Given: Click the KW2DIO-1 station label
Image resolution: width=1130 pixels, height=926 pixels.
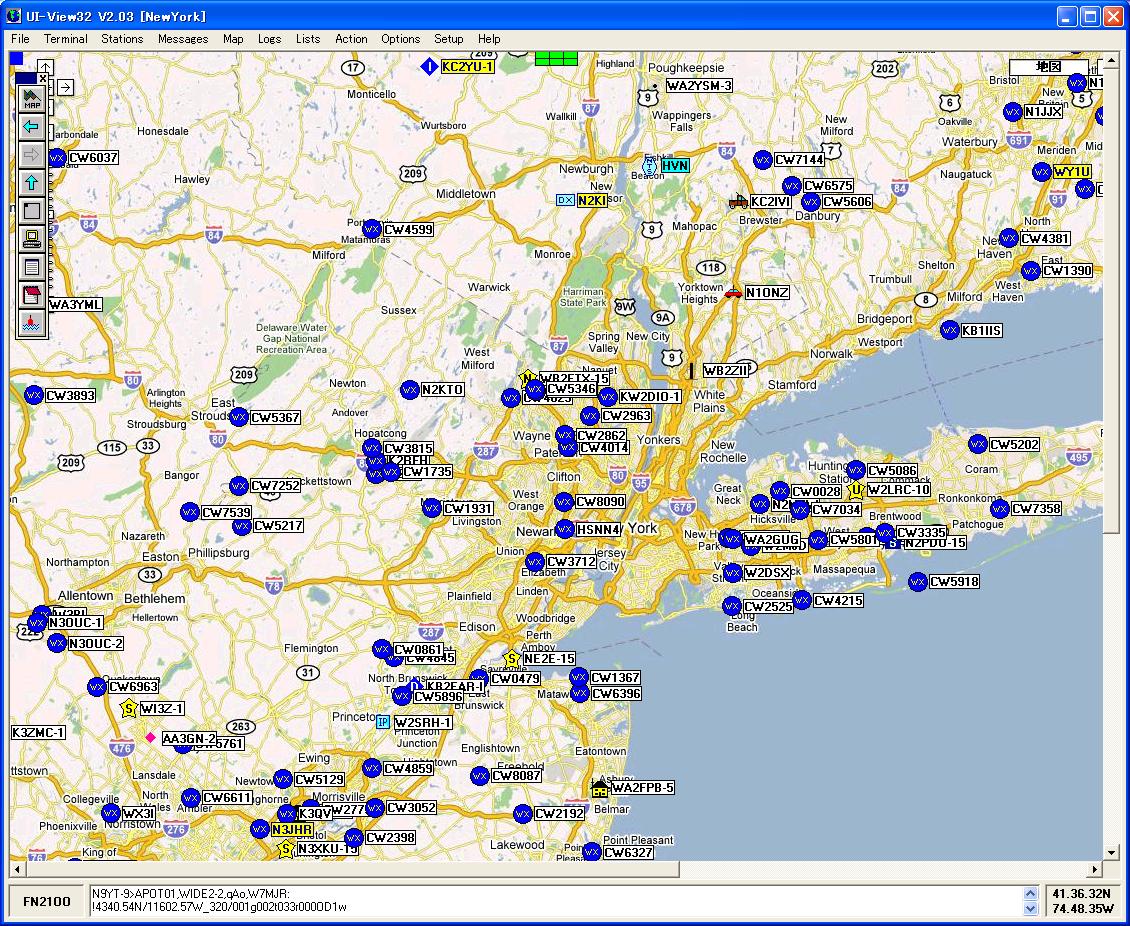Looking at the screenshot, I should pyautogui.click(x=650, y=396).
